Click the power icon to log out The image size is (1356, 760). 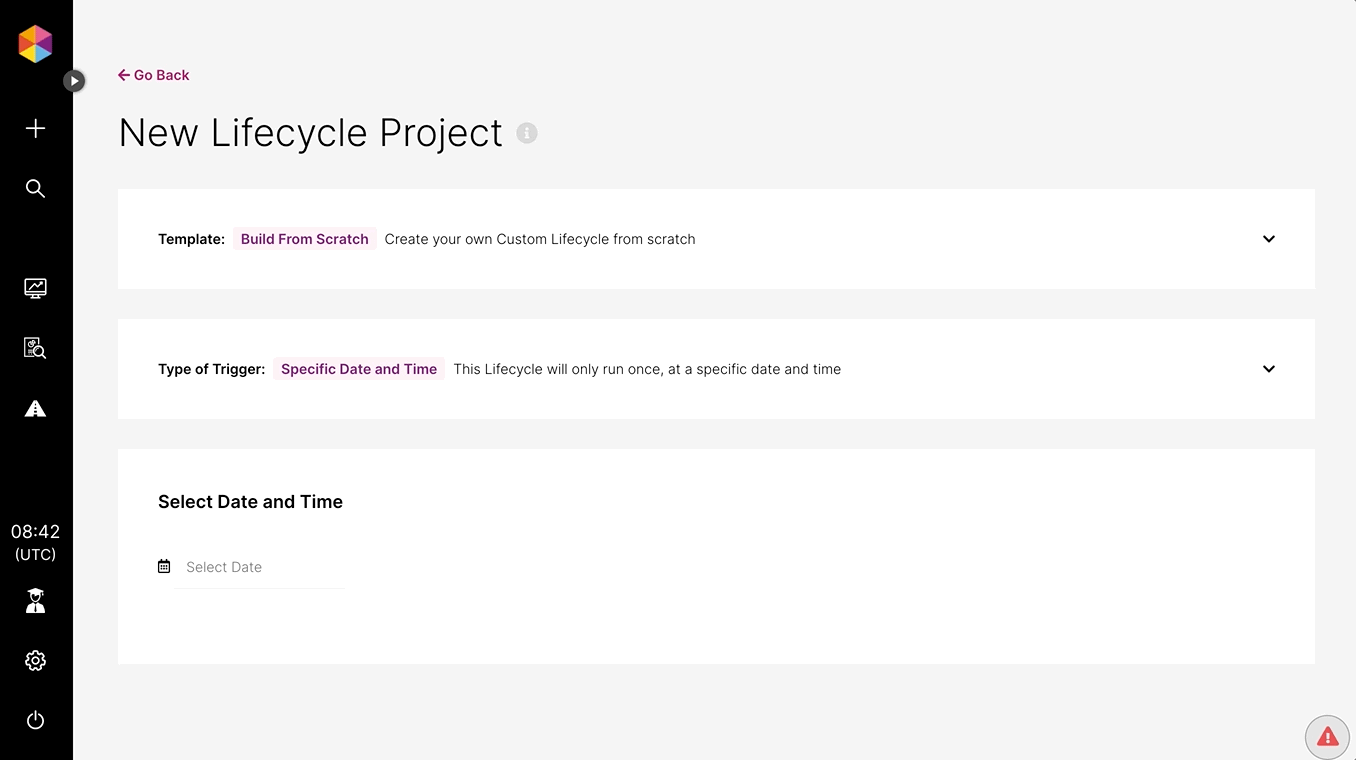click(35, 720)
